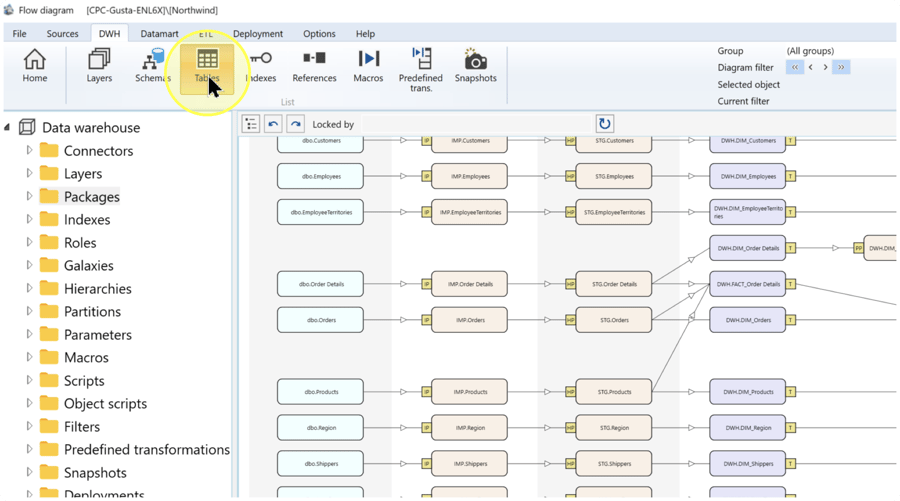Image resolution: width=900 pixels, height=501 pixels.
Task: Switch to the Sources tab
Action: tap(62, 33)
